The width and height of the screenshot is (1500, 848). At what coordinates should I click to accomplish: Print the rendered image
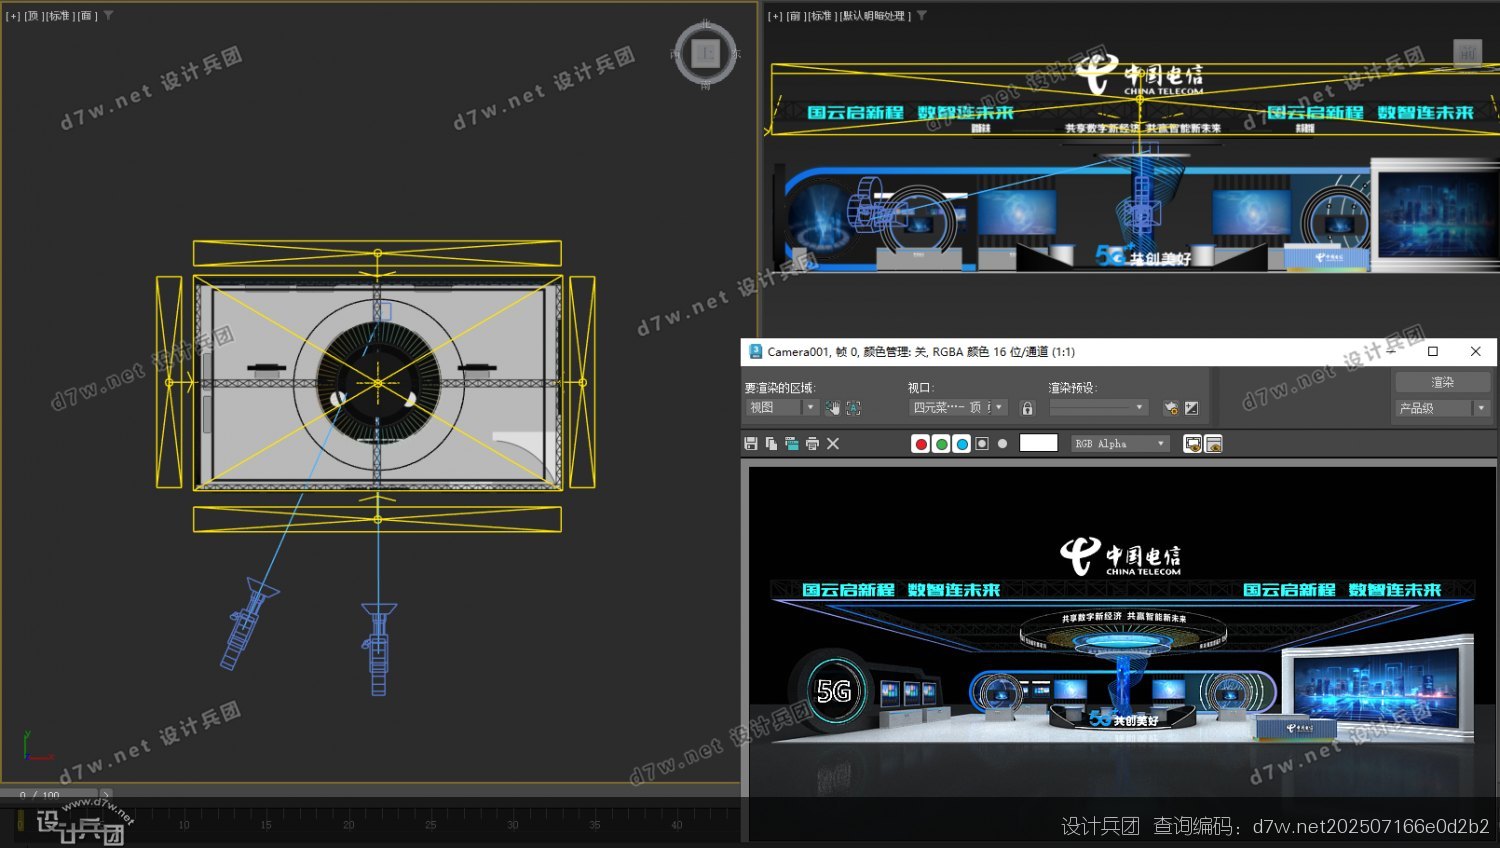click(812, 444)
